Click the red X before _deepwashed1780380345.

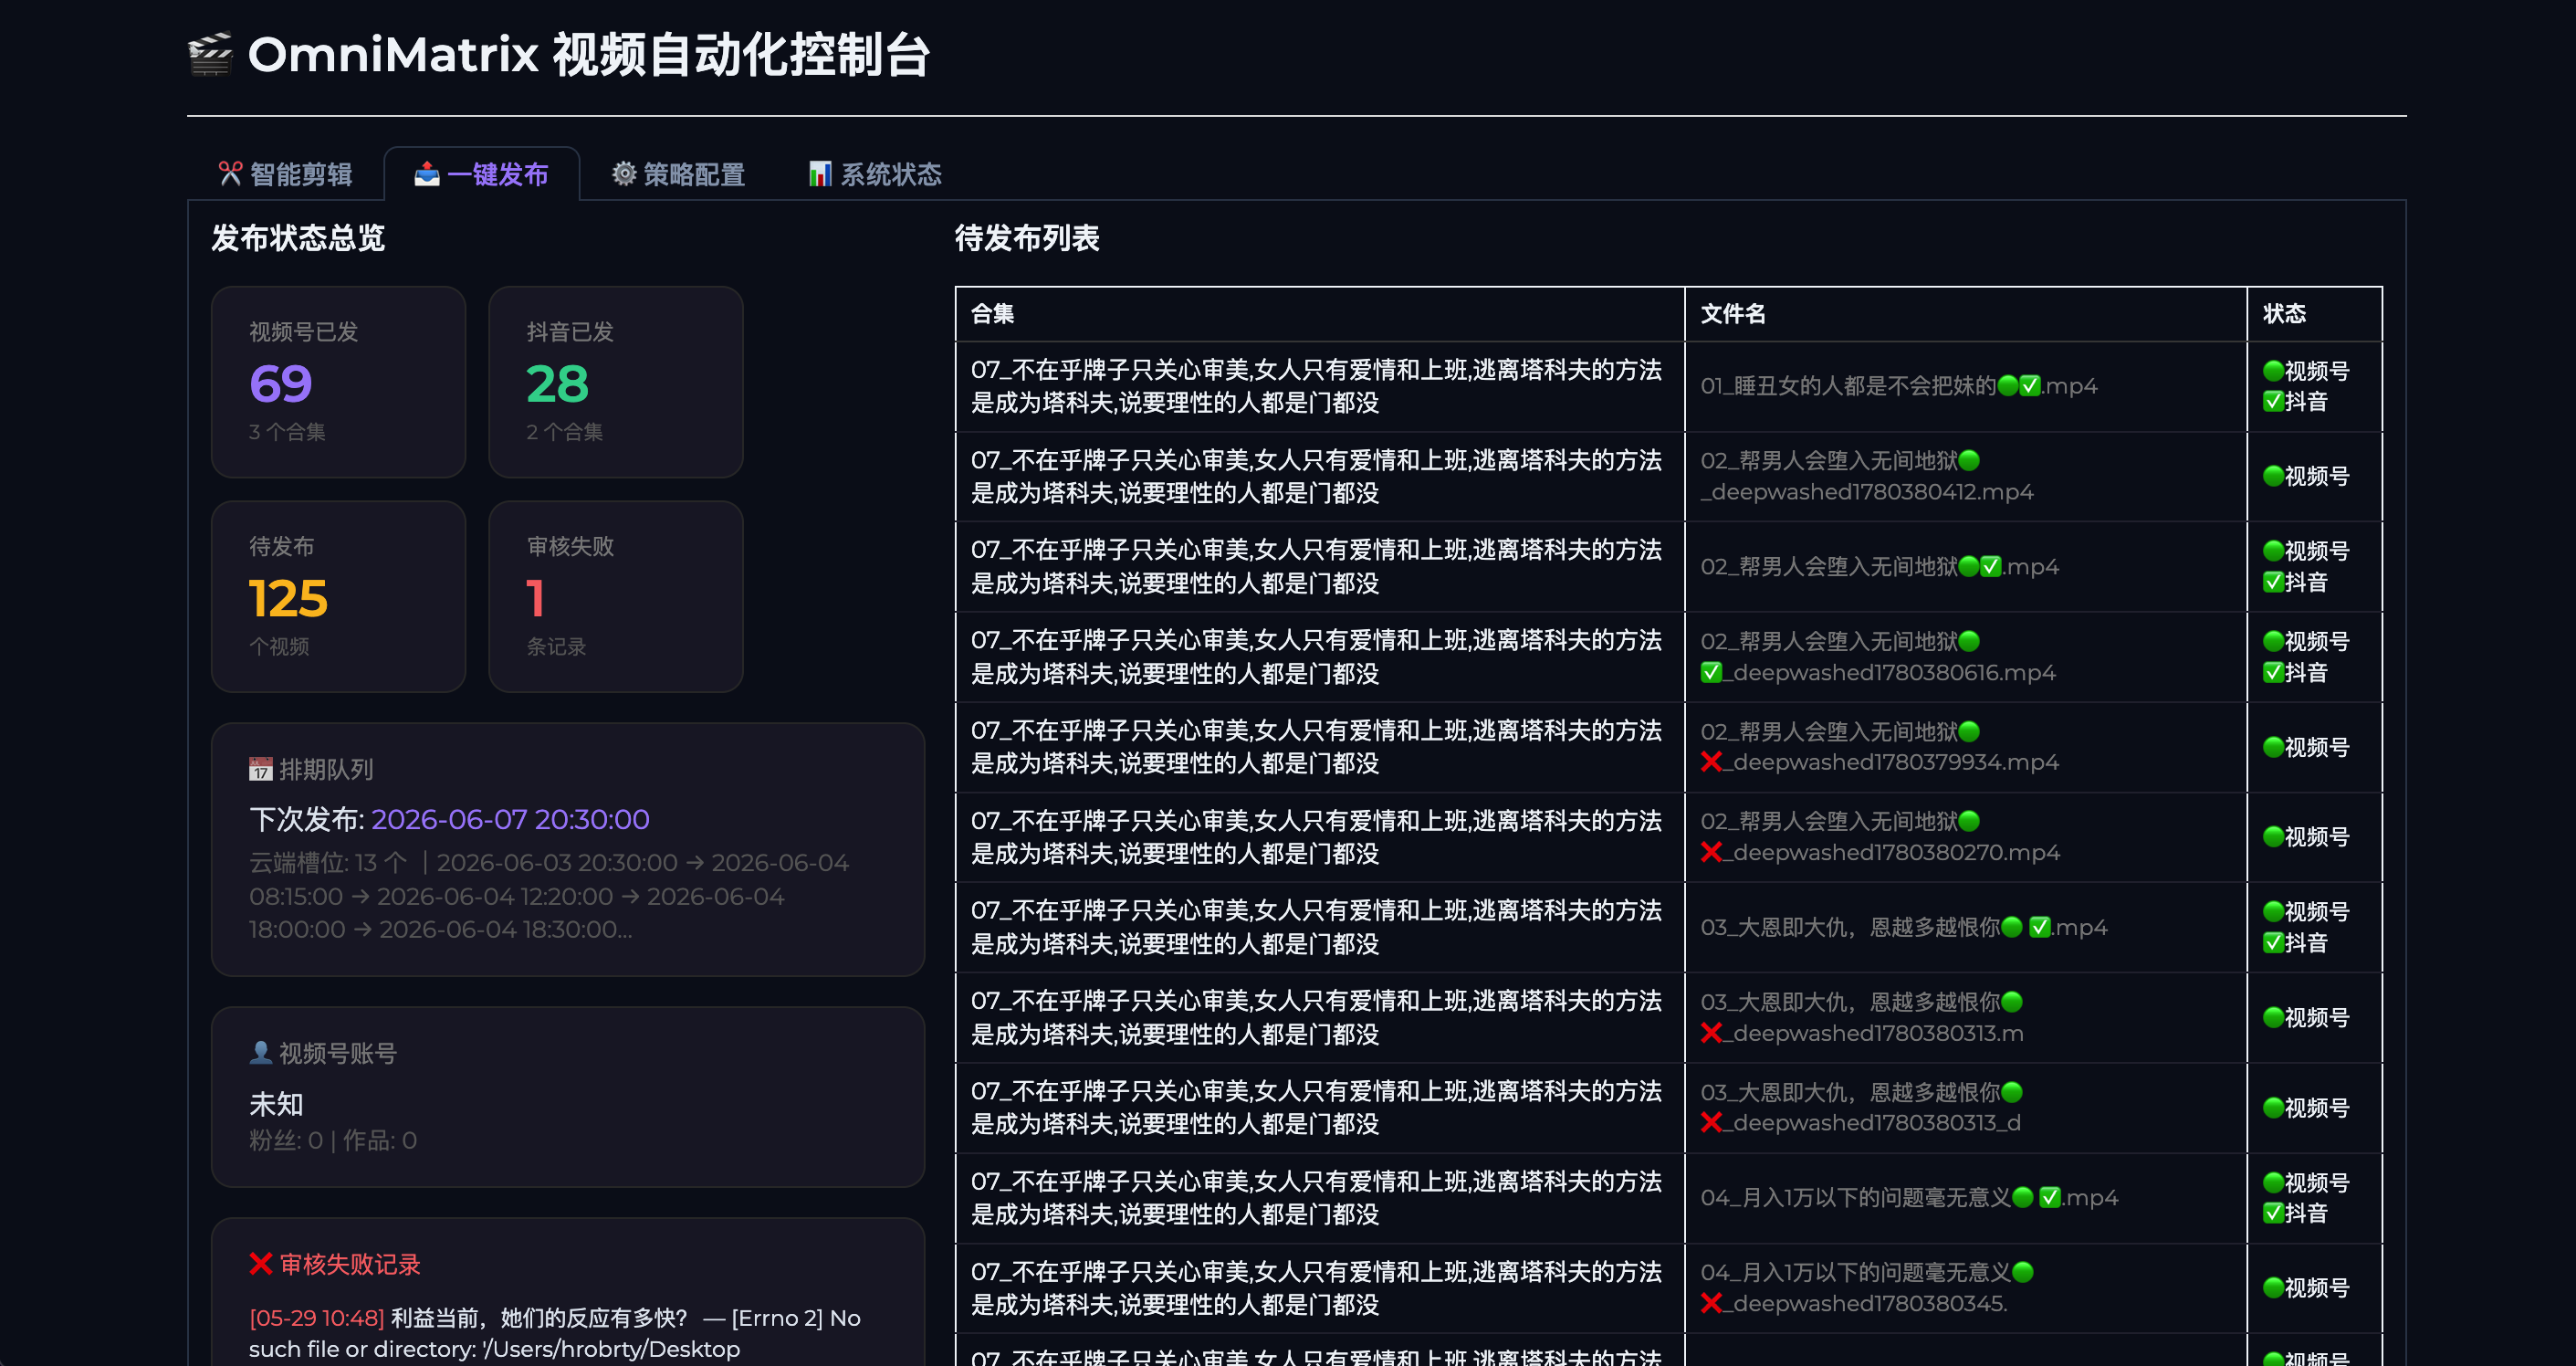[1711, 1303]
